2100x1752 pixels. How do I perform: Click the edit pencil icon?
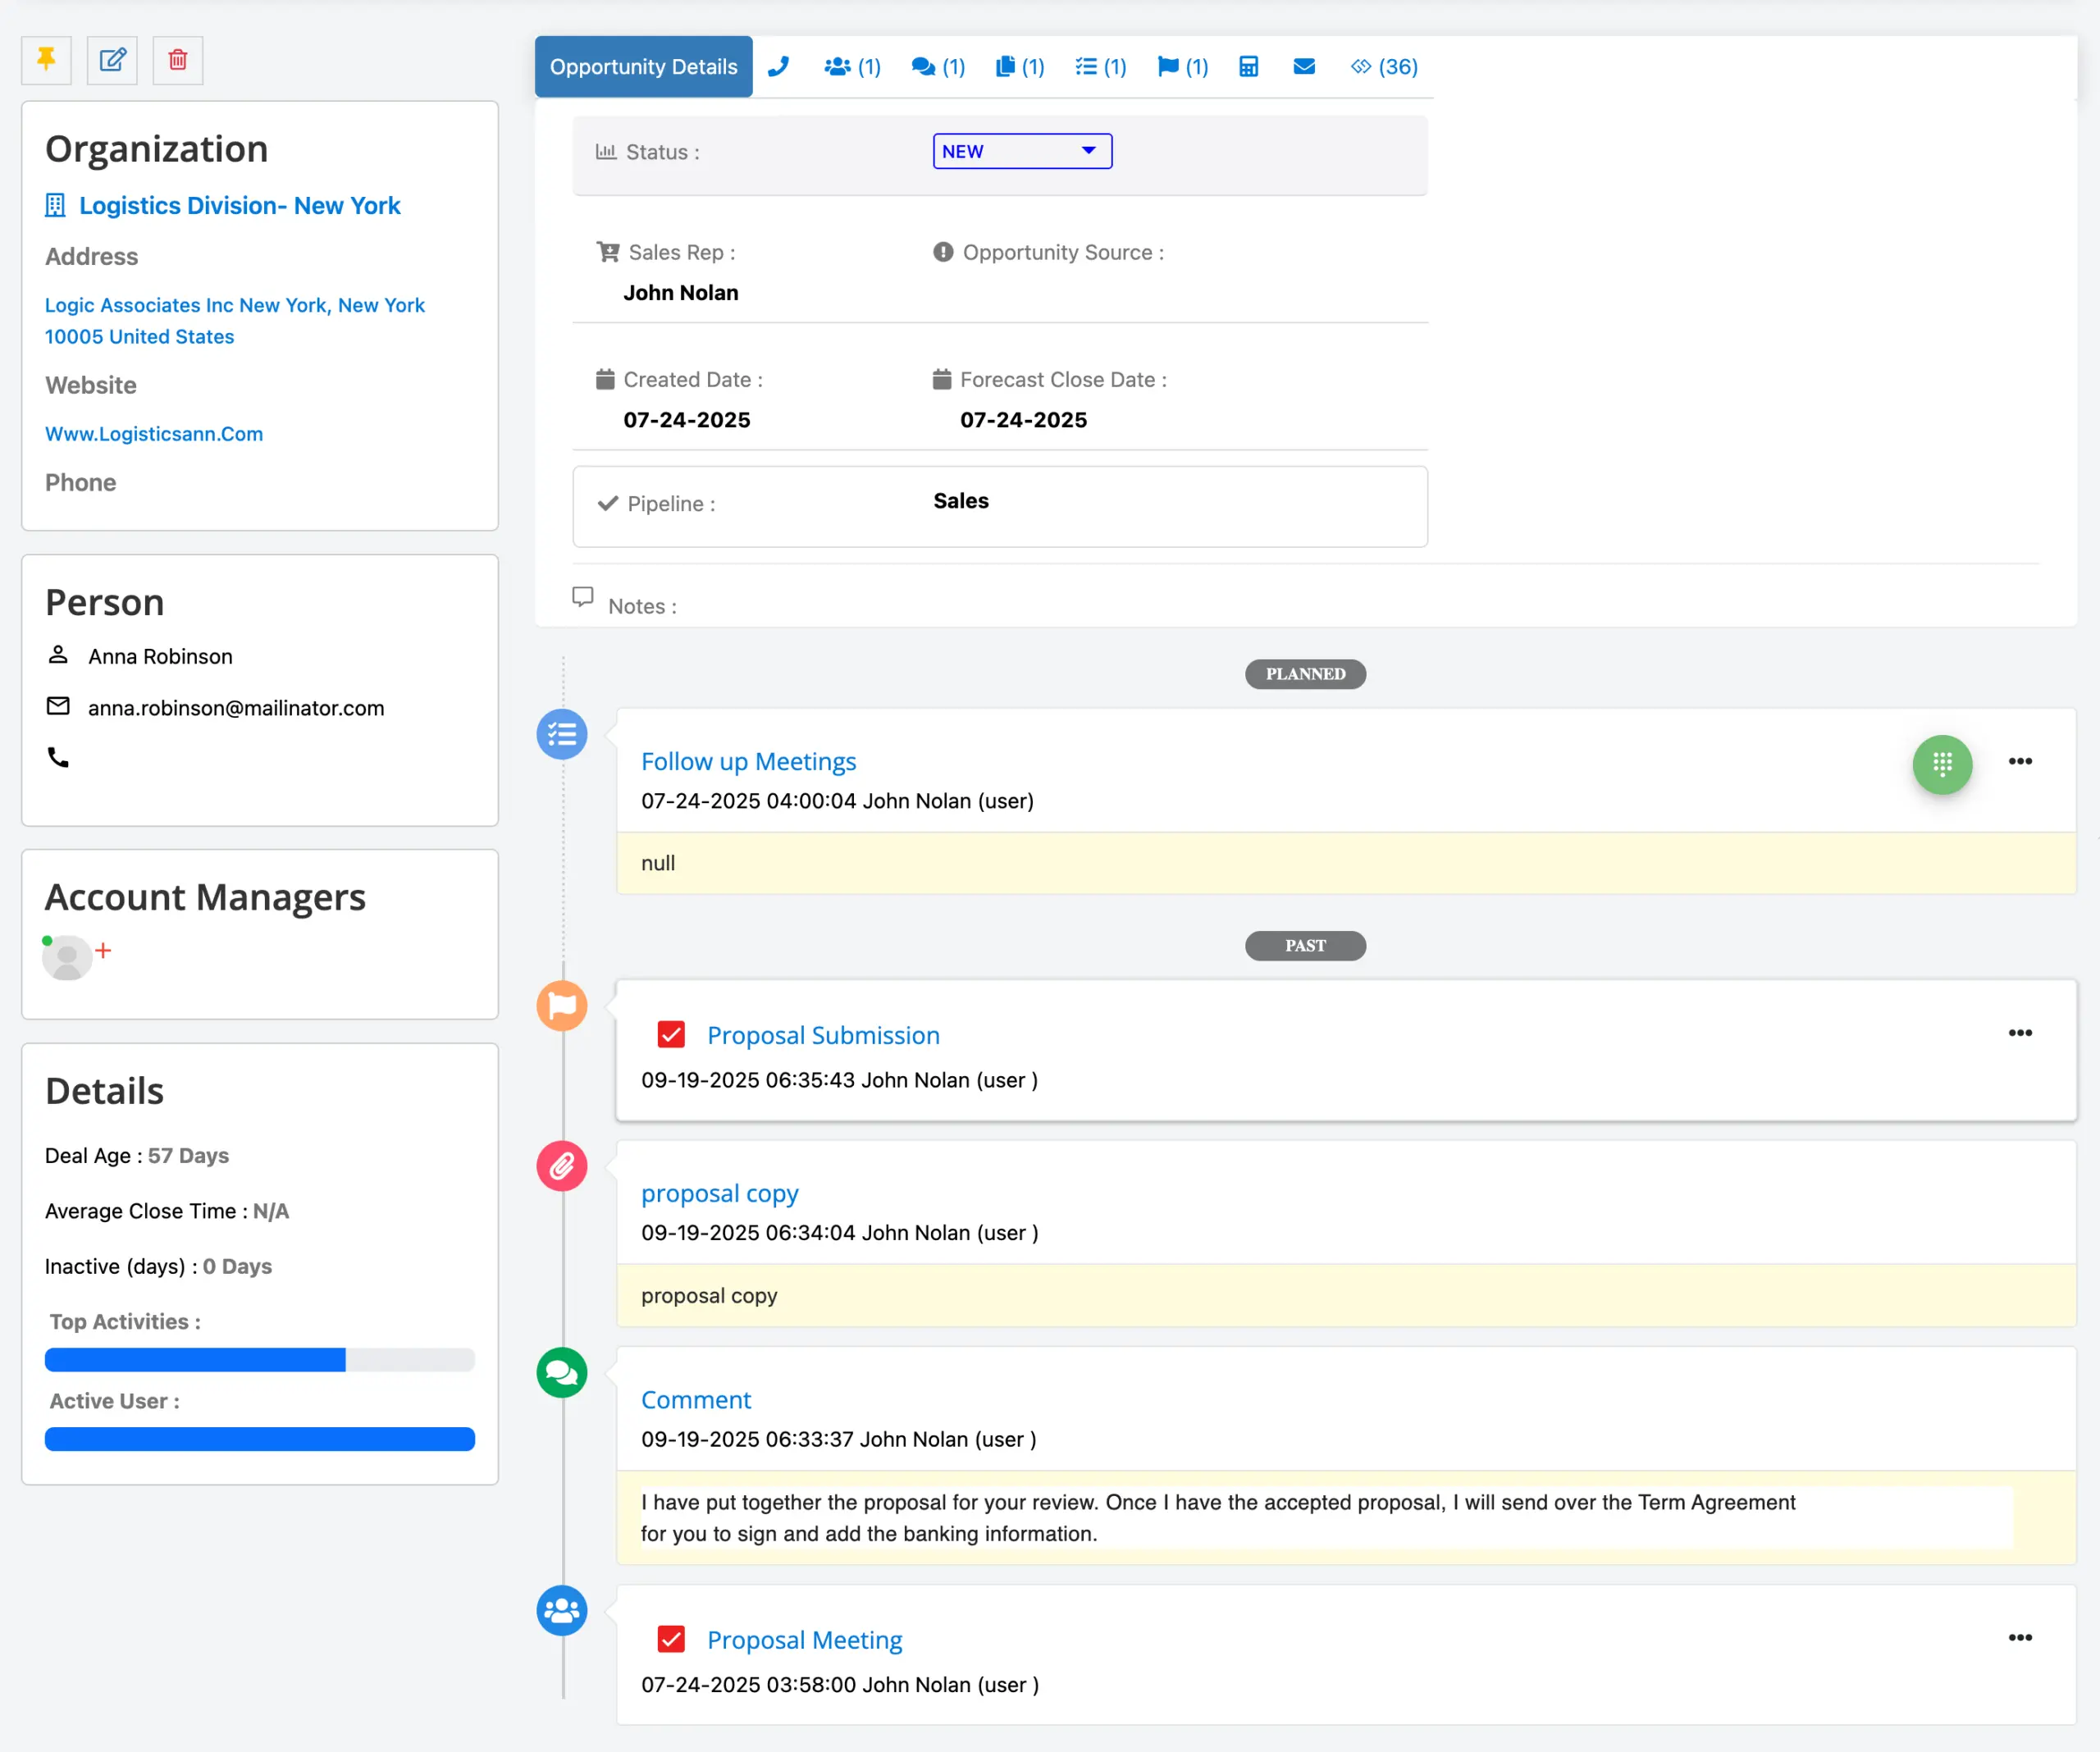[112, 60]
